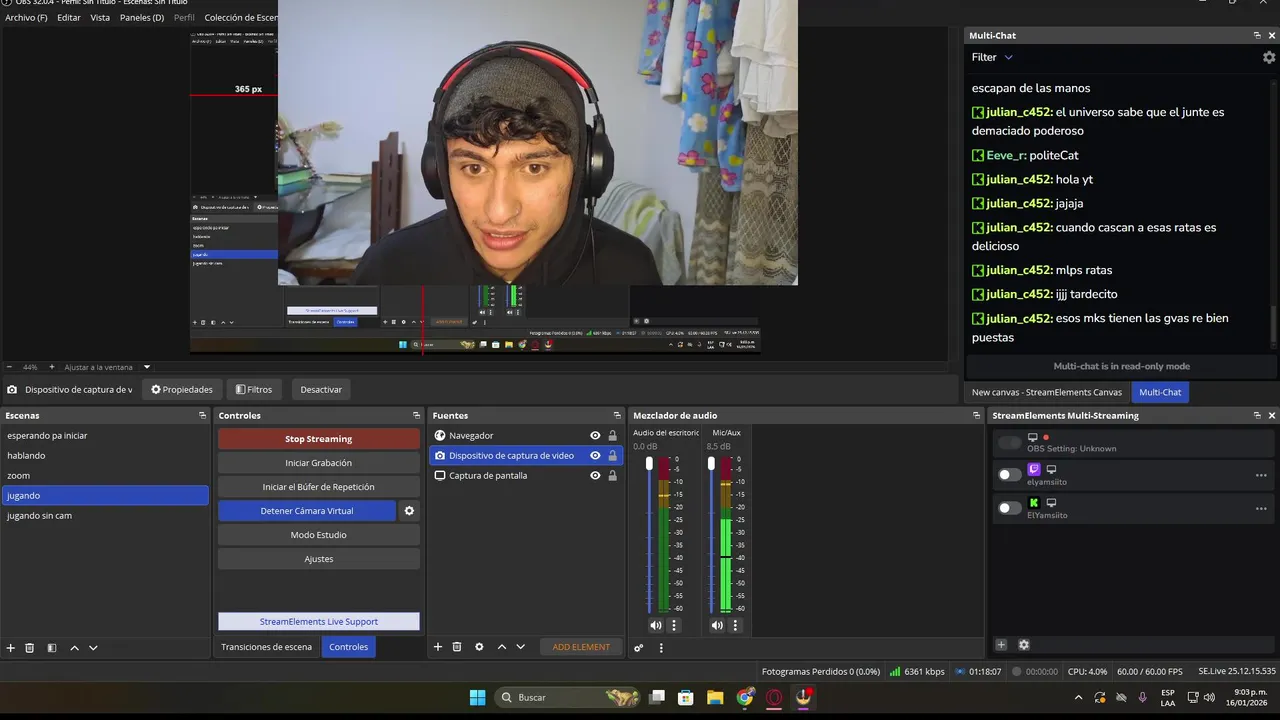The width and height of the screenshot is (1280, 720).
Task: Enable the Kick ElYamsiito output toggle
Action: point(1010,508)
